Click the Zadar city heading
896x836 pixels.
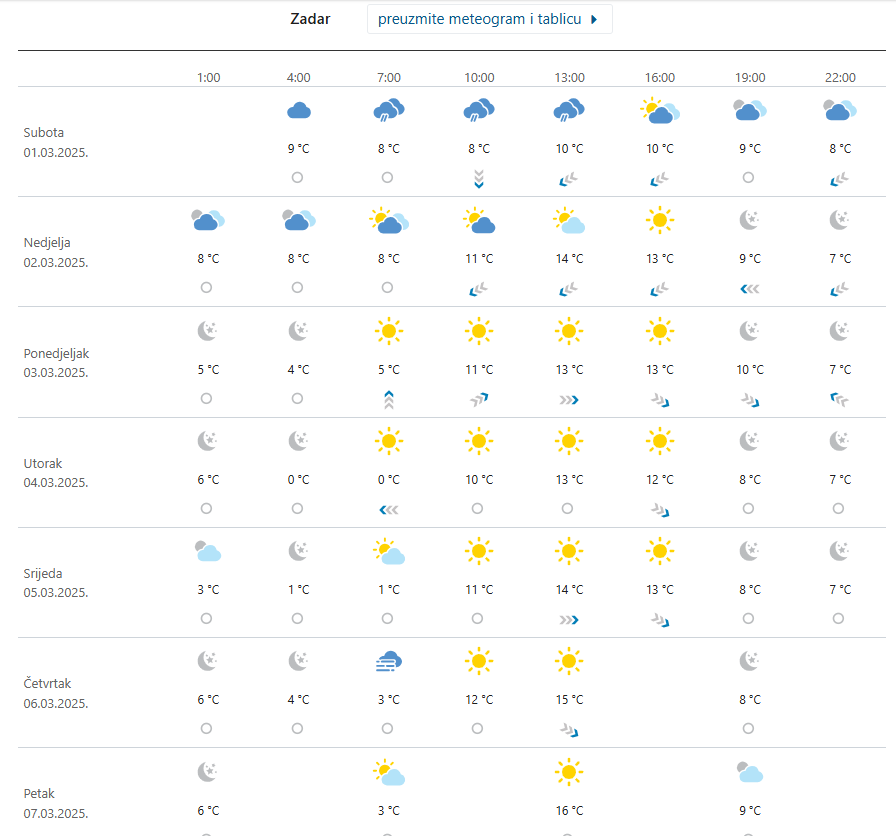tap(310, 19)
